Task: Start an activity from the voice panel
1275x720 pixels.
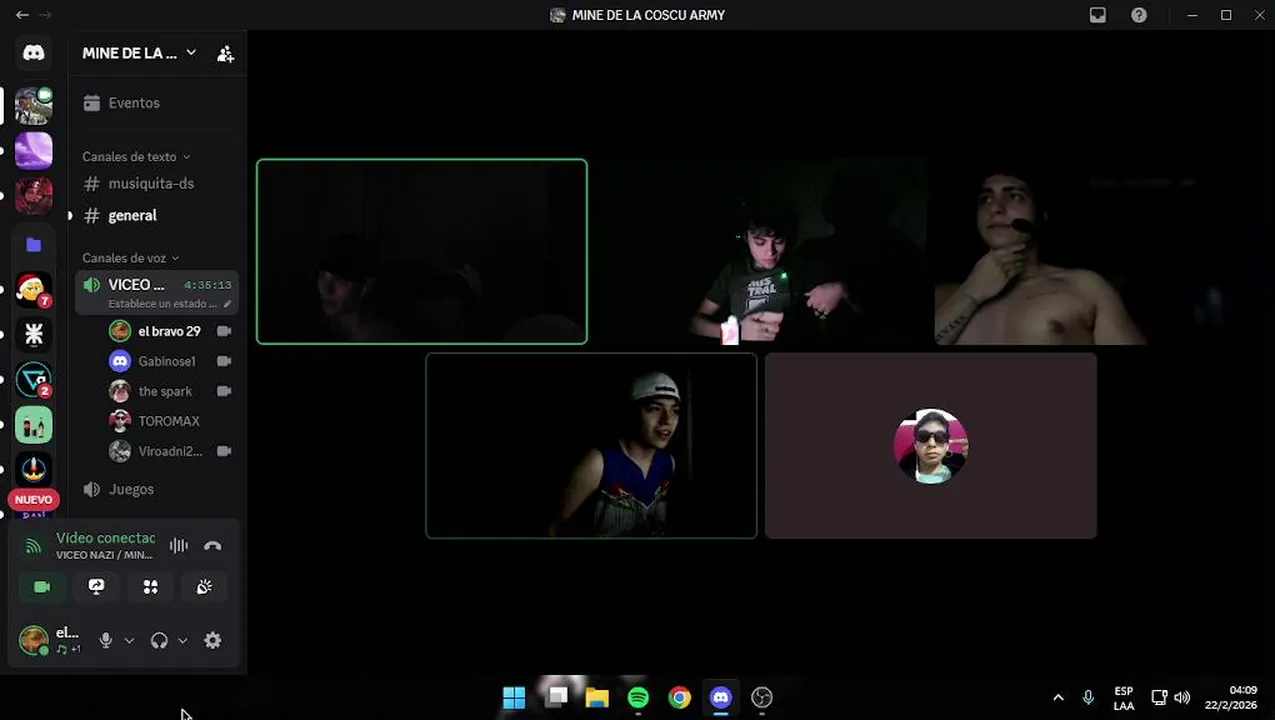Action: click(150, 587)
